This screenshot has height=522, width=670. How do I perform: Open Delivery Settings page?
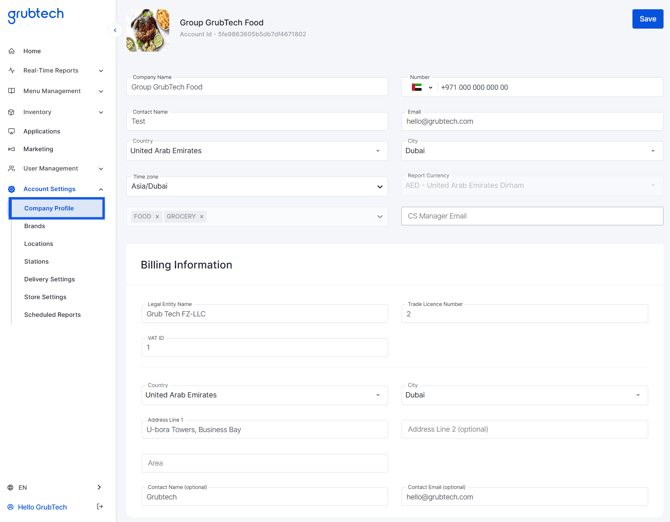tap(49, 279)
